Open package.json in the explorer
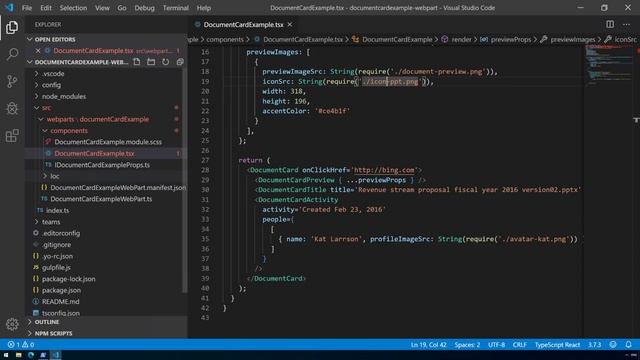This screenshot has width=640, height=360. (x=61, y=290)
